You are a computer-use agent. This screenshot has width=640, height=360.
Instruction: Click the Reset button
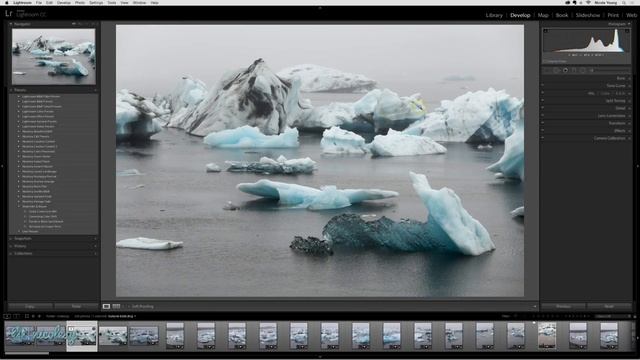click(609, 306)
